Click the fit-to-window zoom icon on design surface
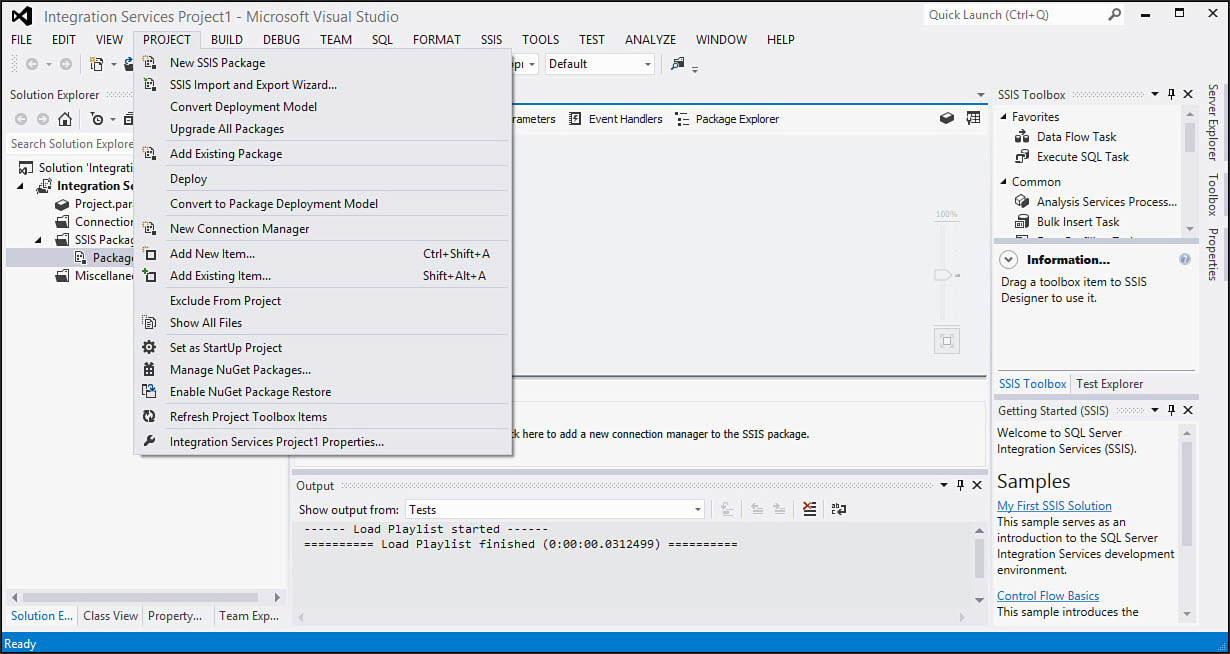 coord(946,340)
